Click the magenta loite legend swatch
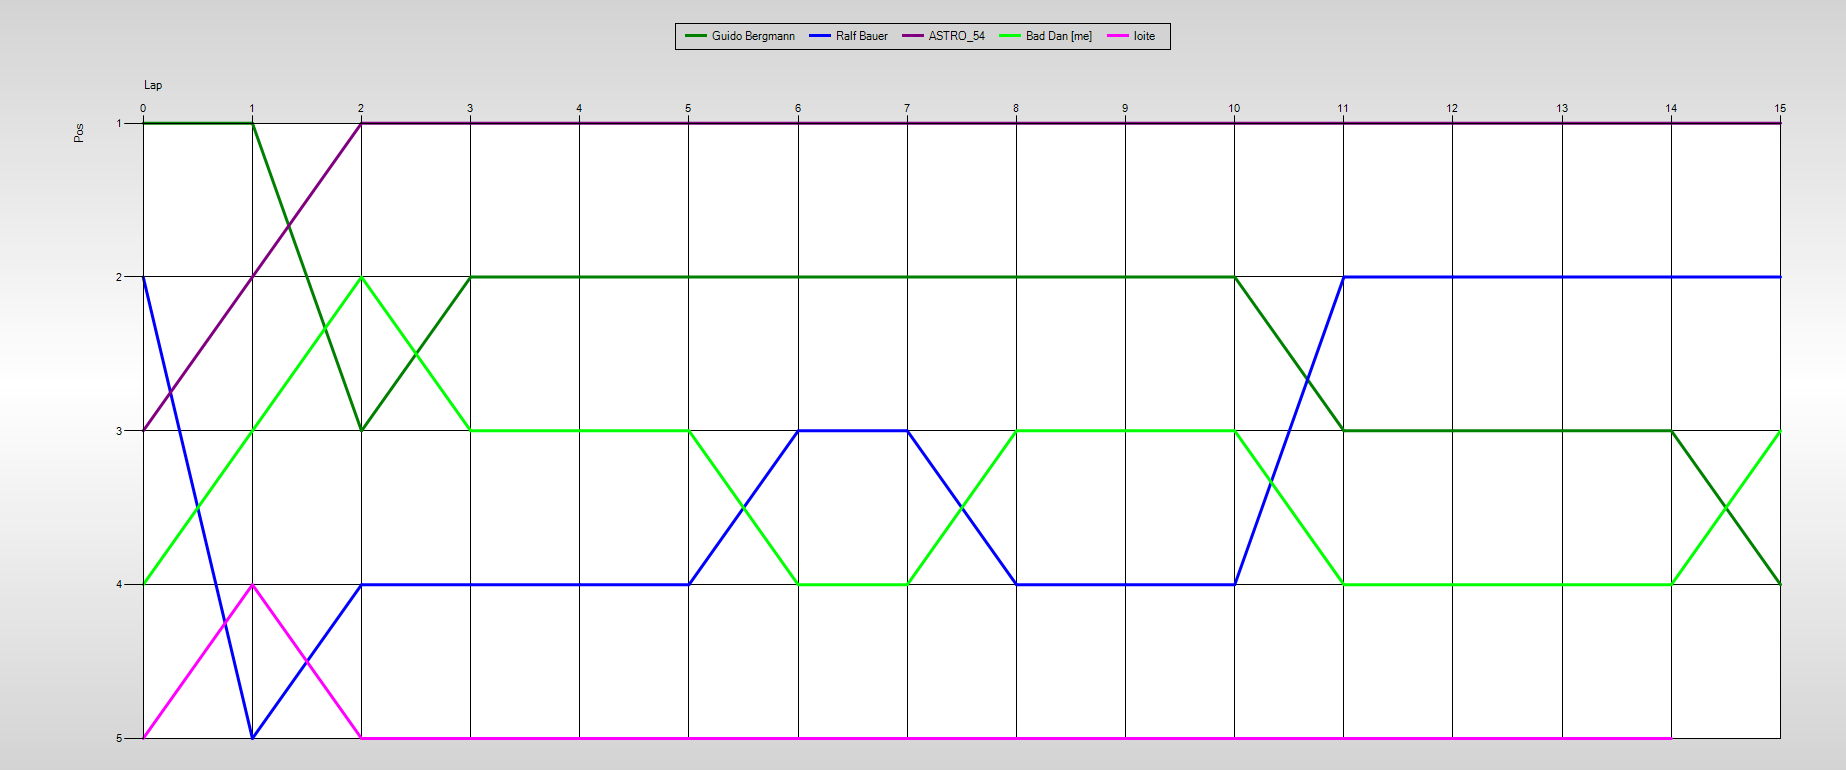1846x770 pixels. [1117, 36]
